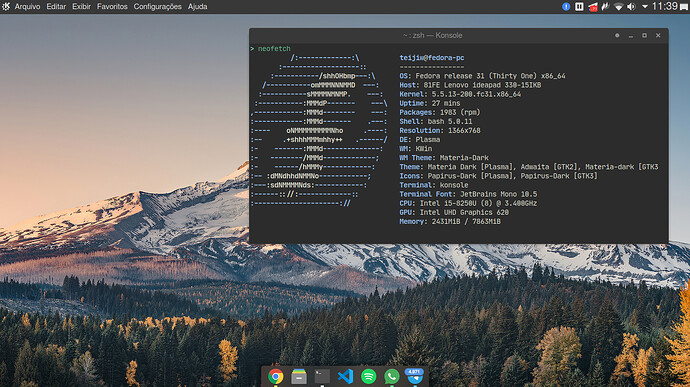Viewport: 690px width, 387px height.
Task: Open the Wi-Fi network tray icon
Action: (x=618, y=7)
